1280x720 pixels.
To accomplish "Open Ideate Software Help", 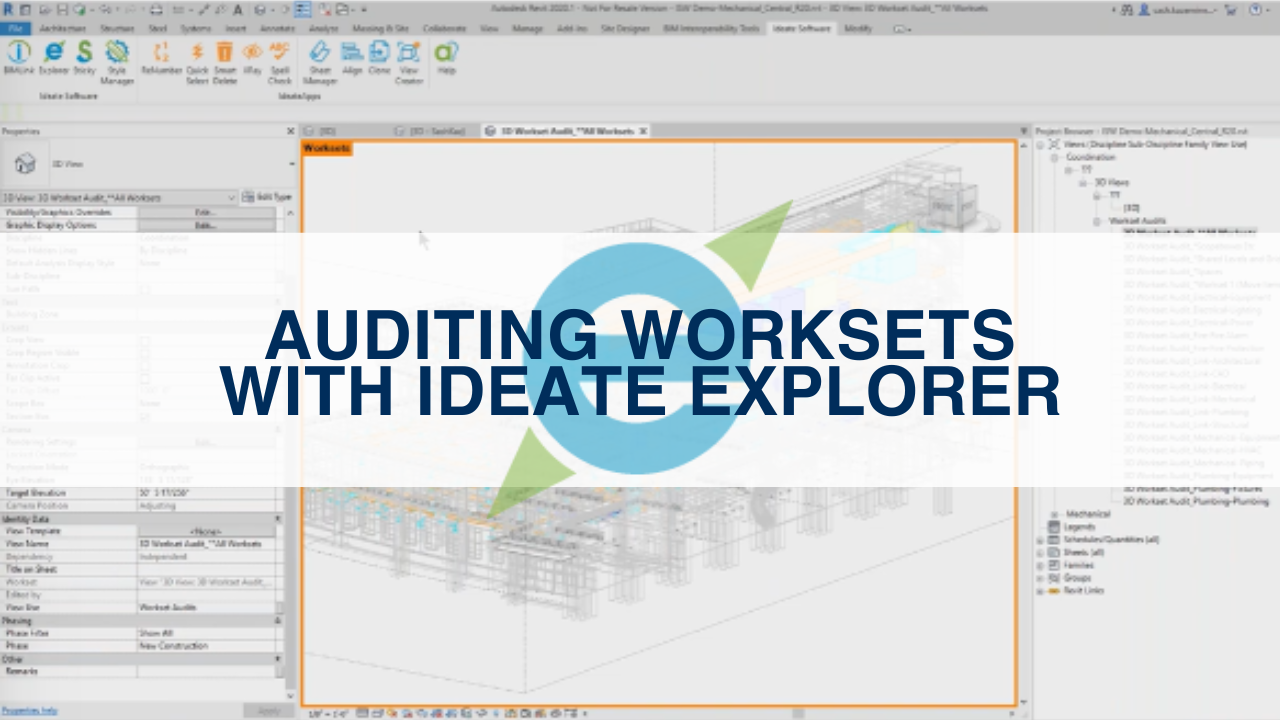I will tap(446, 60).
